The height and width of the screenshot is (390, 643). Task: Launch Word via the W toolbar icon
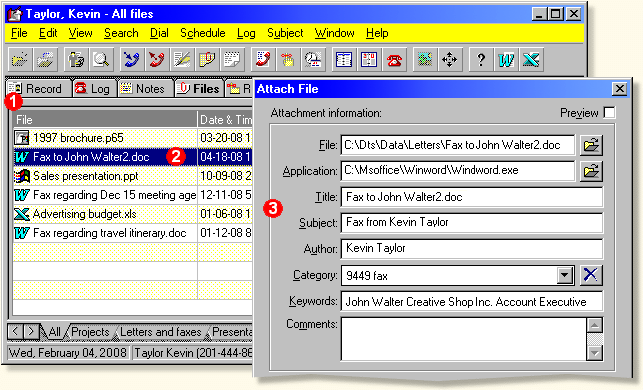pos(506,60)
